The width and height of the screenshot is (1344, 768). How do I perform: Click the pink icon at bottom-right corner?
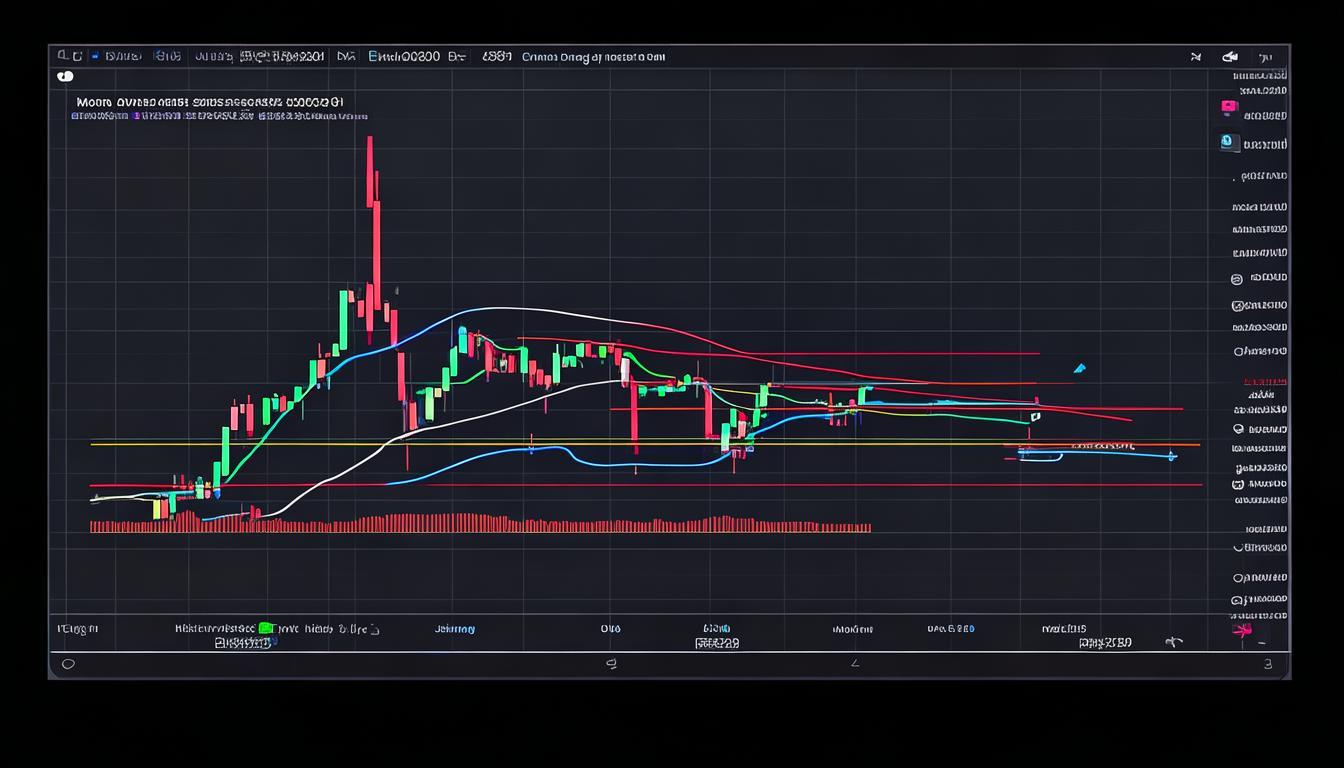click(1242, 630)
